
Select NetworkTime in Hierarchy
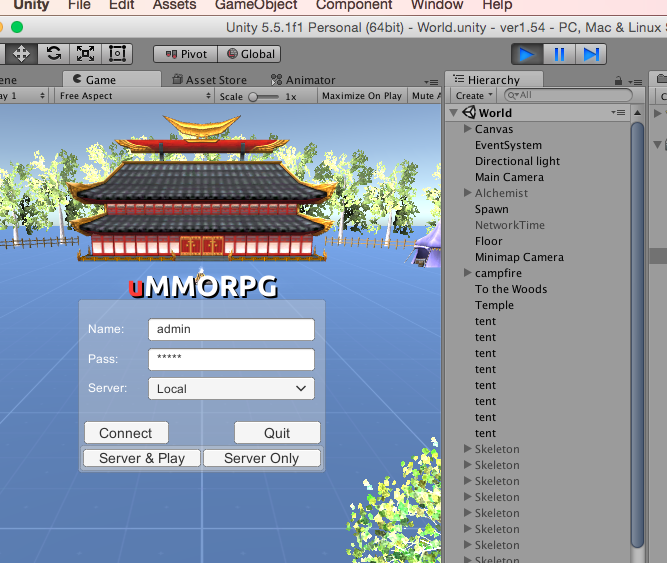(x=510, y=225)
